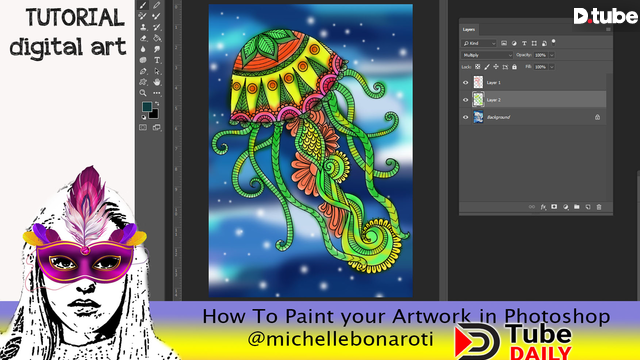Click the Layers panel tab
This screenshot has height=360, width=640.
(469, 29)
